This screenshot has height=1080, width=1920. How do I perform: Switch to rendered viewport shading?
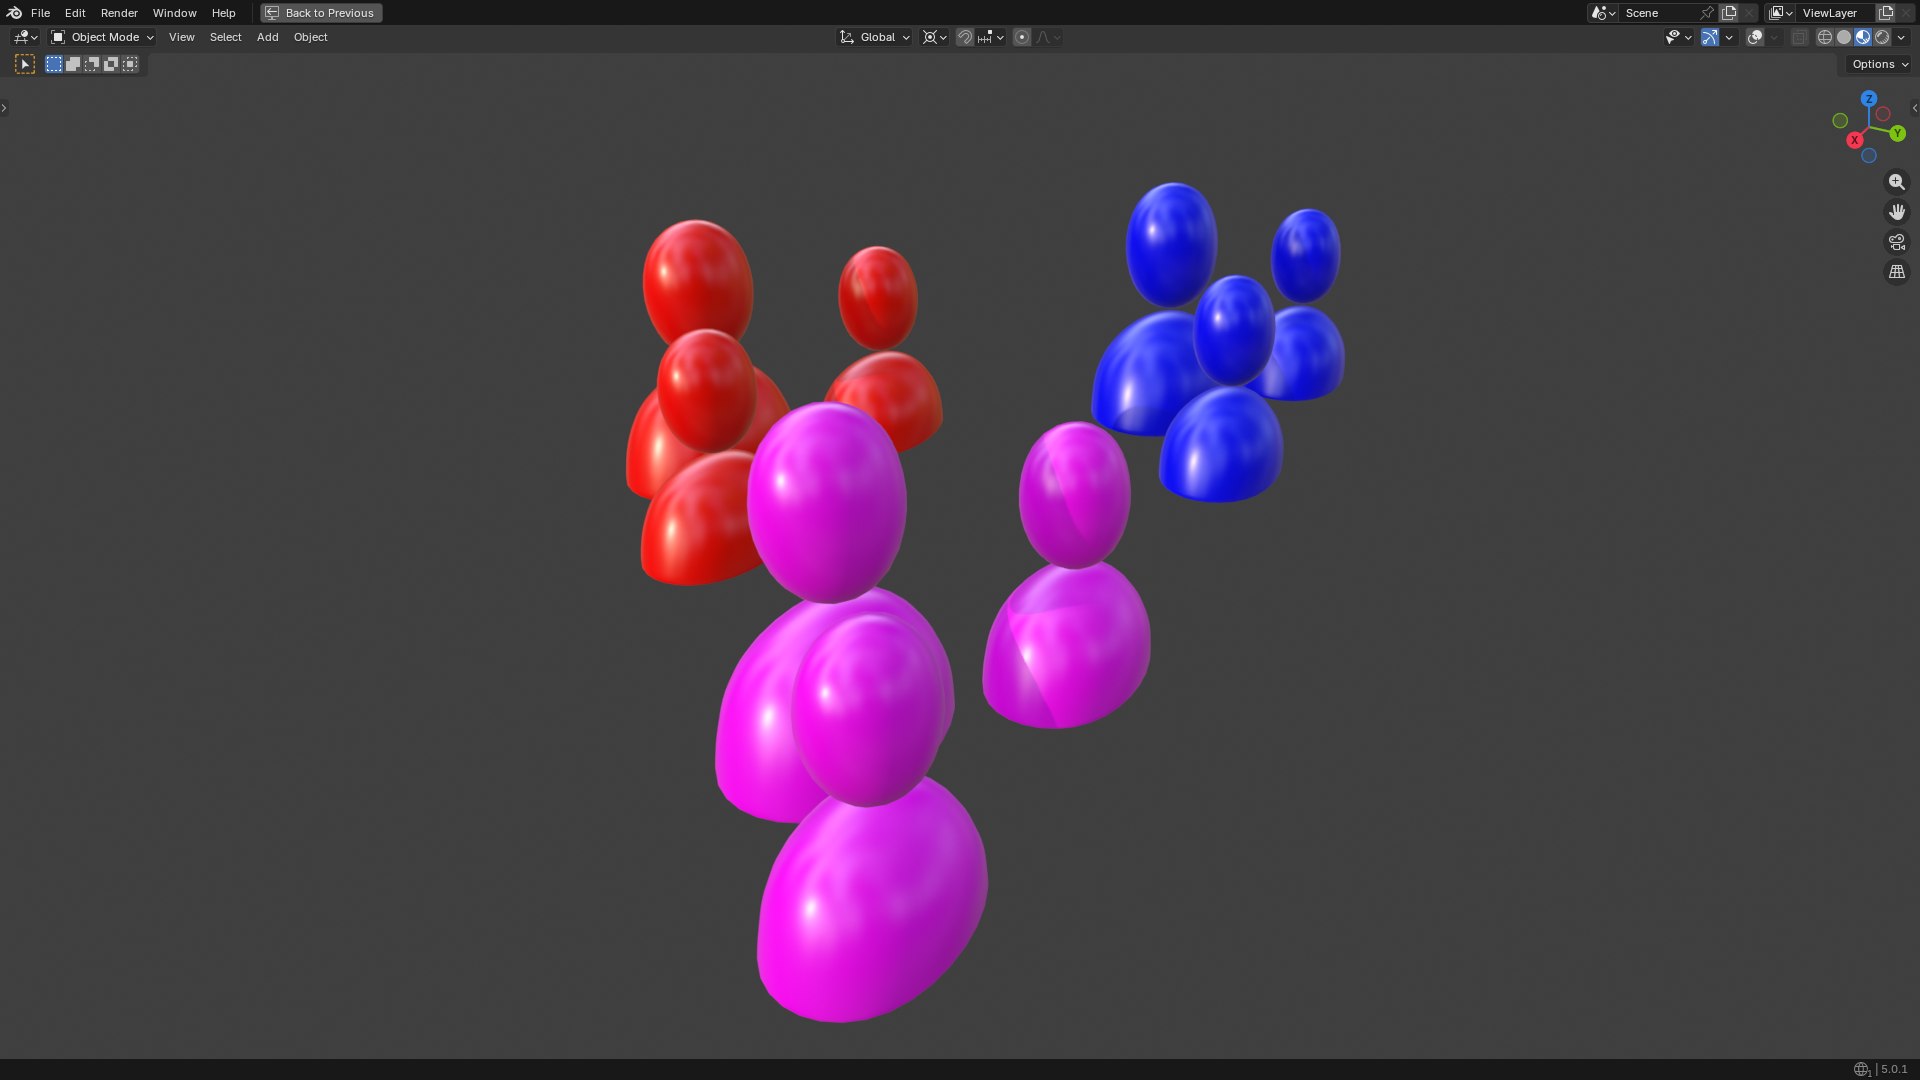tap(1882, 37)
